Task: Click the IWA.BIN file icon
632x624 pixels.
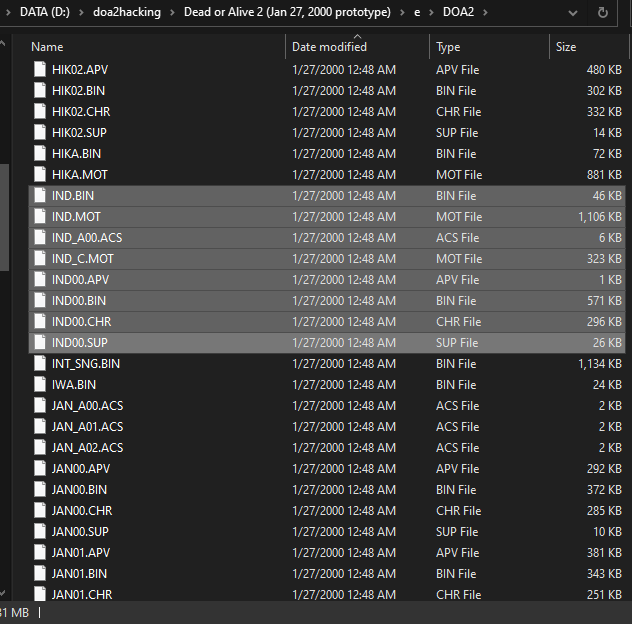Action: pyautogui.click(x=39, y=385)
